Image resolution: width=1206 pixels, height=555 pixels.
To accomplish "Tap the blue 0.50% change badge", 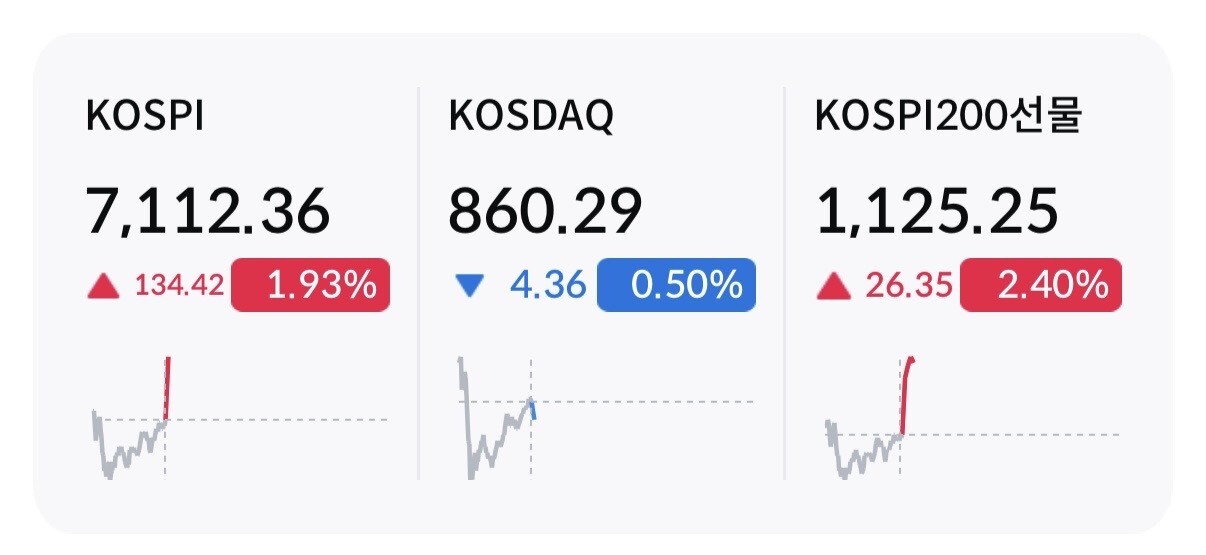I will pyautogui.click(x=676, y=286).
